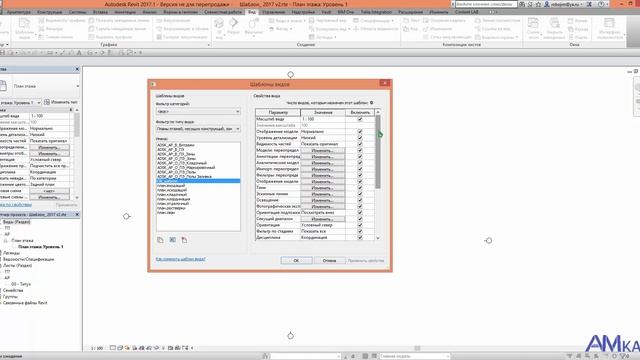Open the Видовые экраны ribbon dropdown

coord(497,37)
